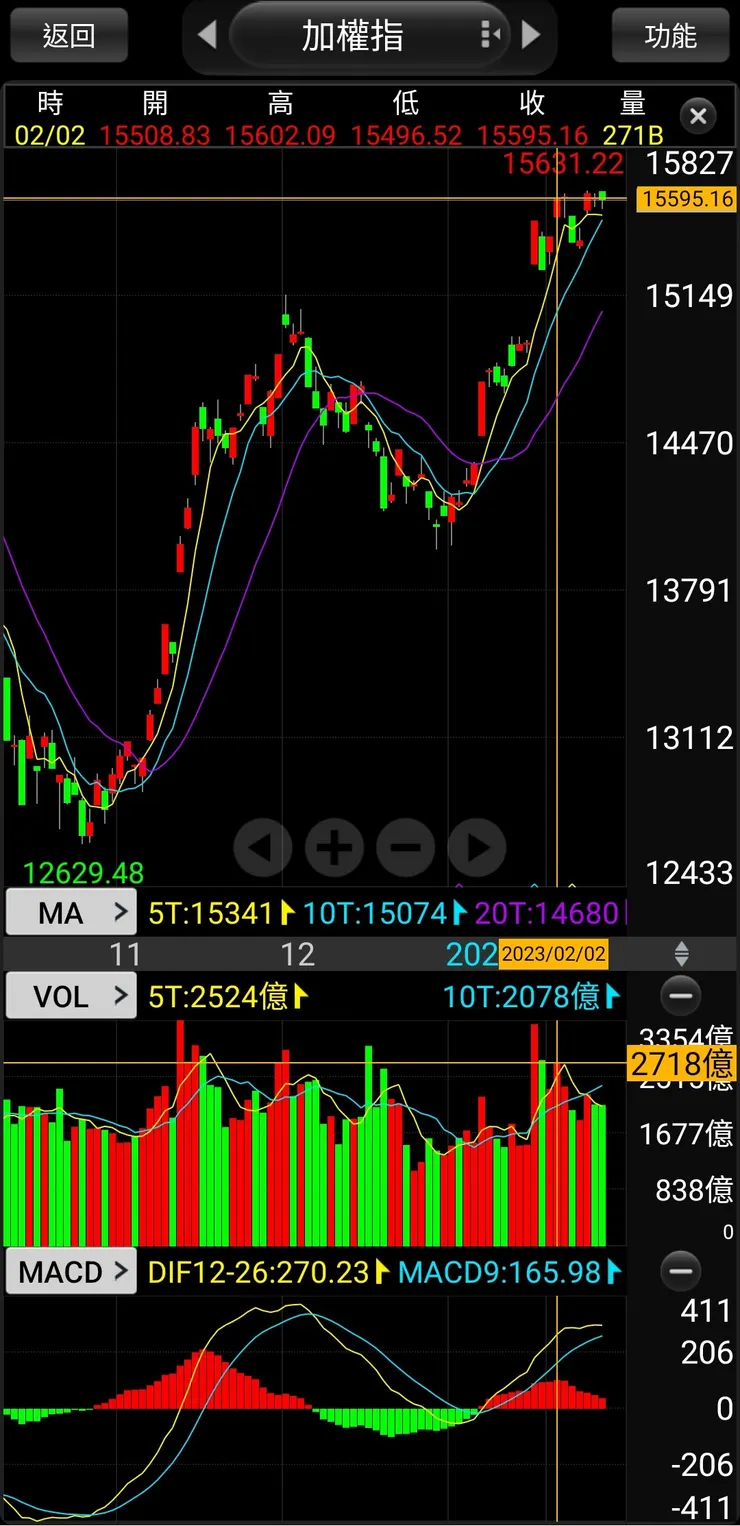
Task: Zoom in chart with plus button
Action: 334,848
